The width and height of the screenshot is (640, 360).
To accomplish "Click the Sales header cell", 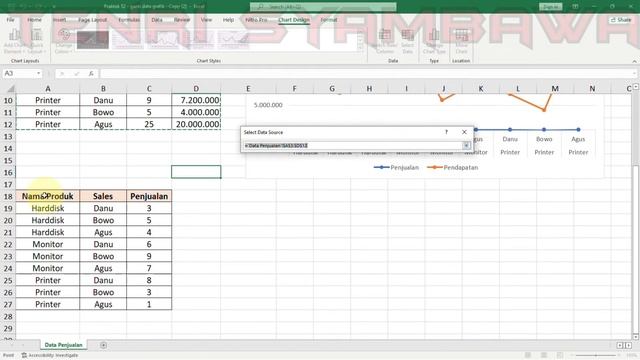I will pyautogui.click(x=103, y=196).
